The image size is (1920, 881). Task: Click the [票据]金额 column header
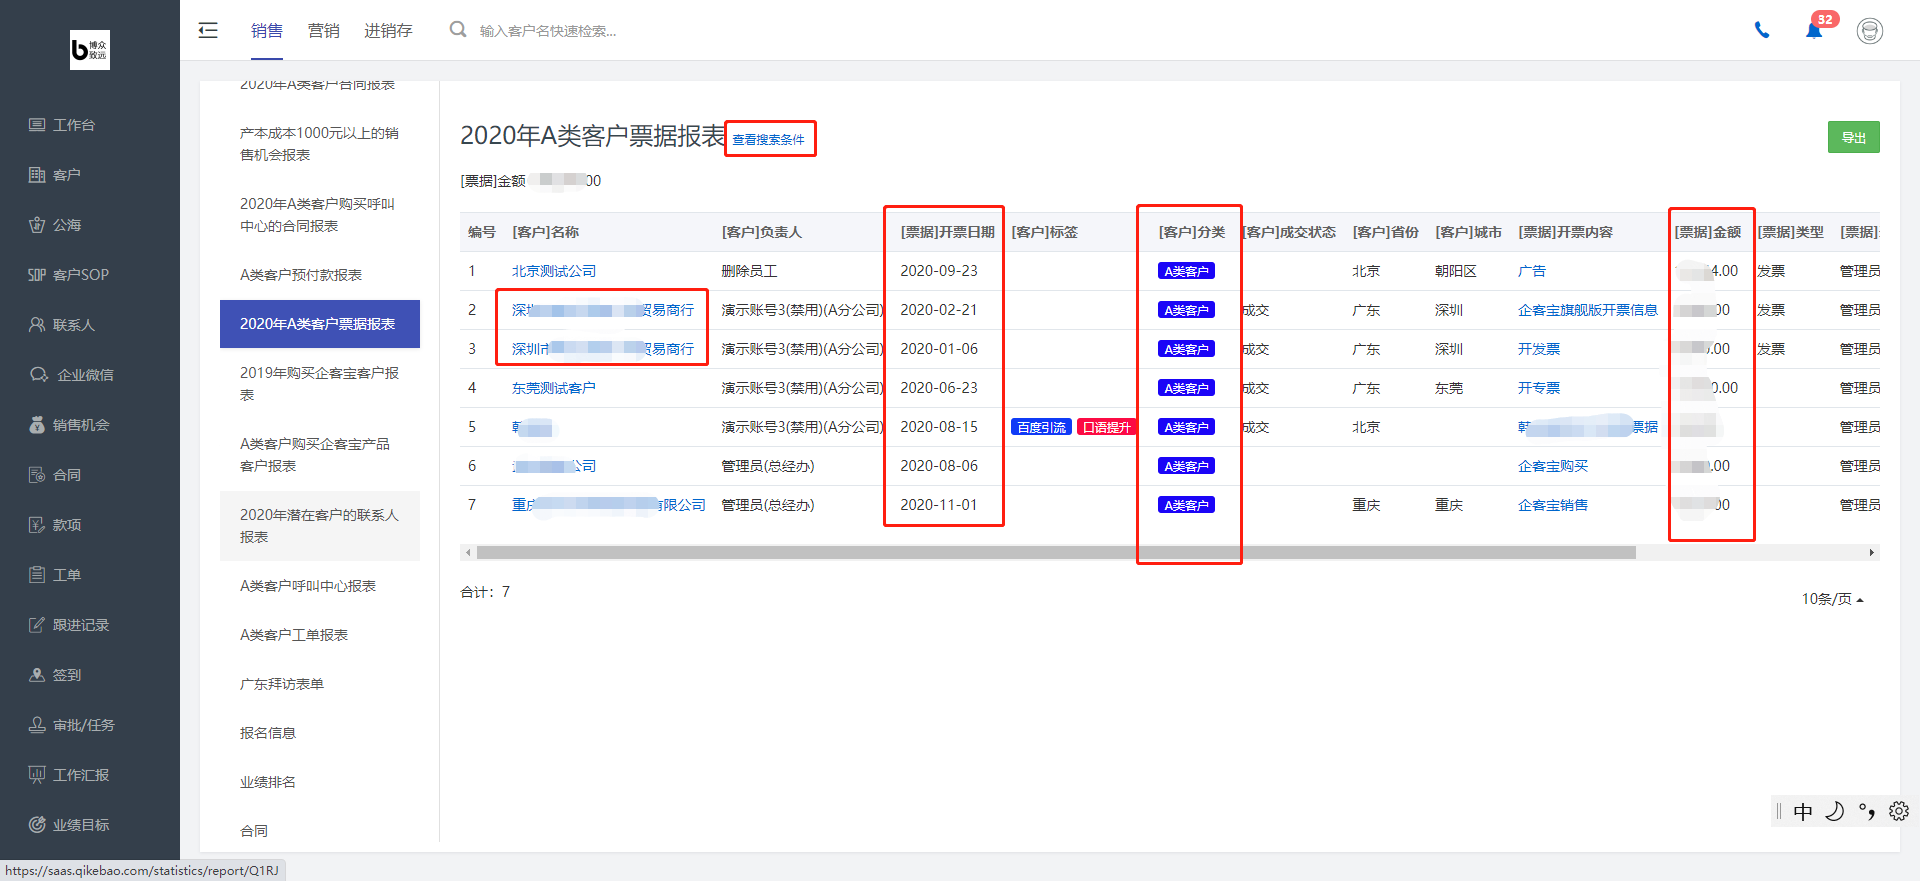coord(1708,232)
